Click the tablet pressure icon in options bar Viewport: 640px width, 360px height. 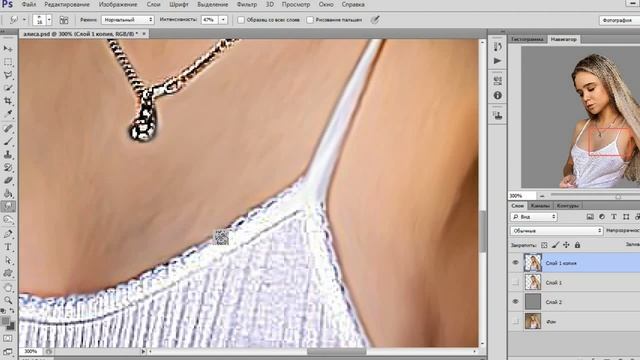(x=375, y=20)
